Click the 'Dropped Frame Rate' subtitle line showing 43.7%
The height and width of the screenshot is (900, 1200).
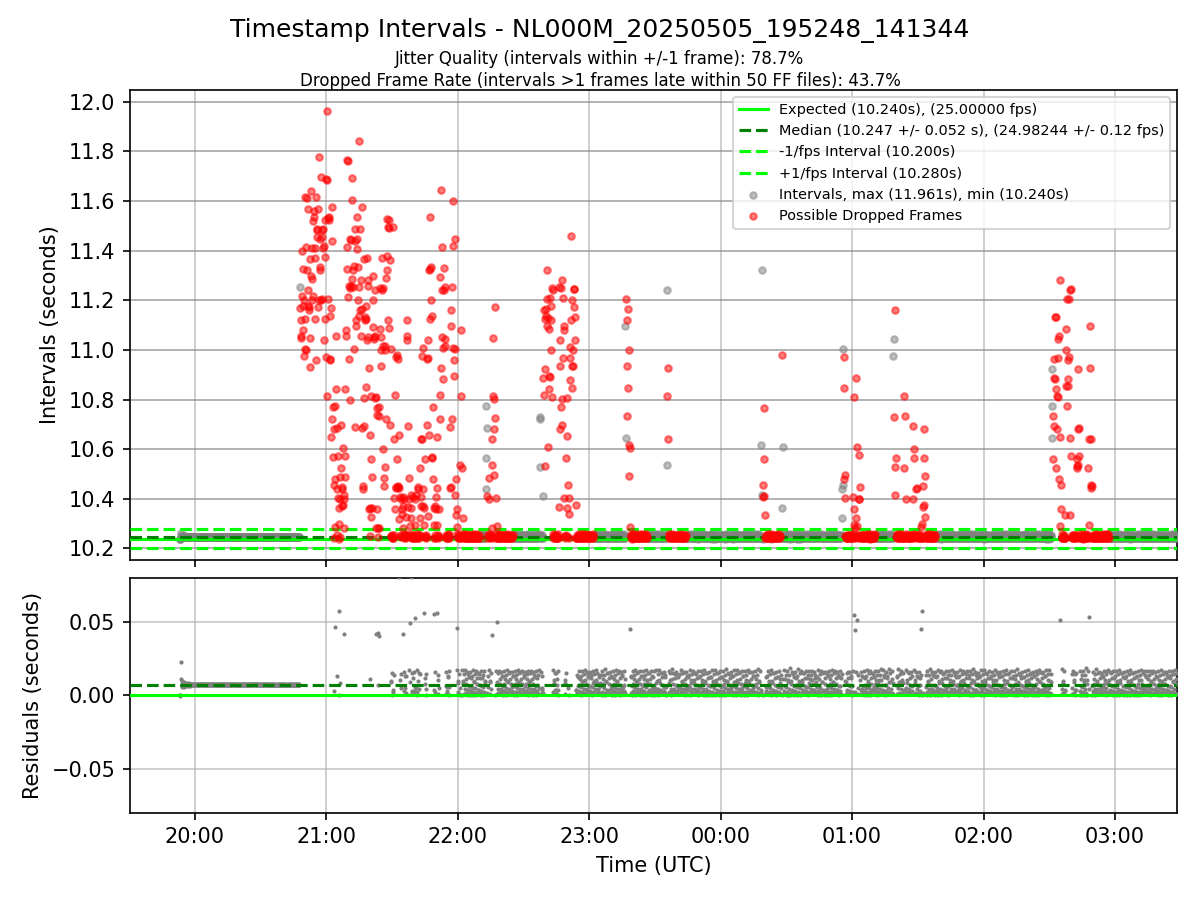(x=600, y=79)
